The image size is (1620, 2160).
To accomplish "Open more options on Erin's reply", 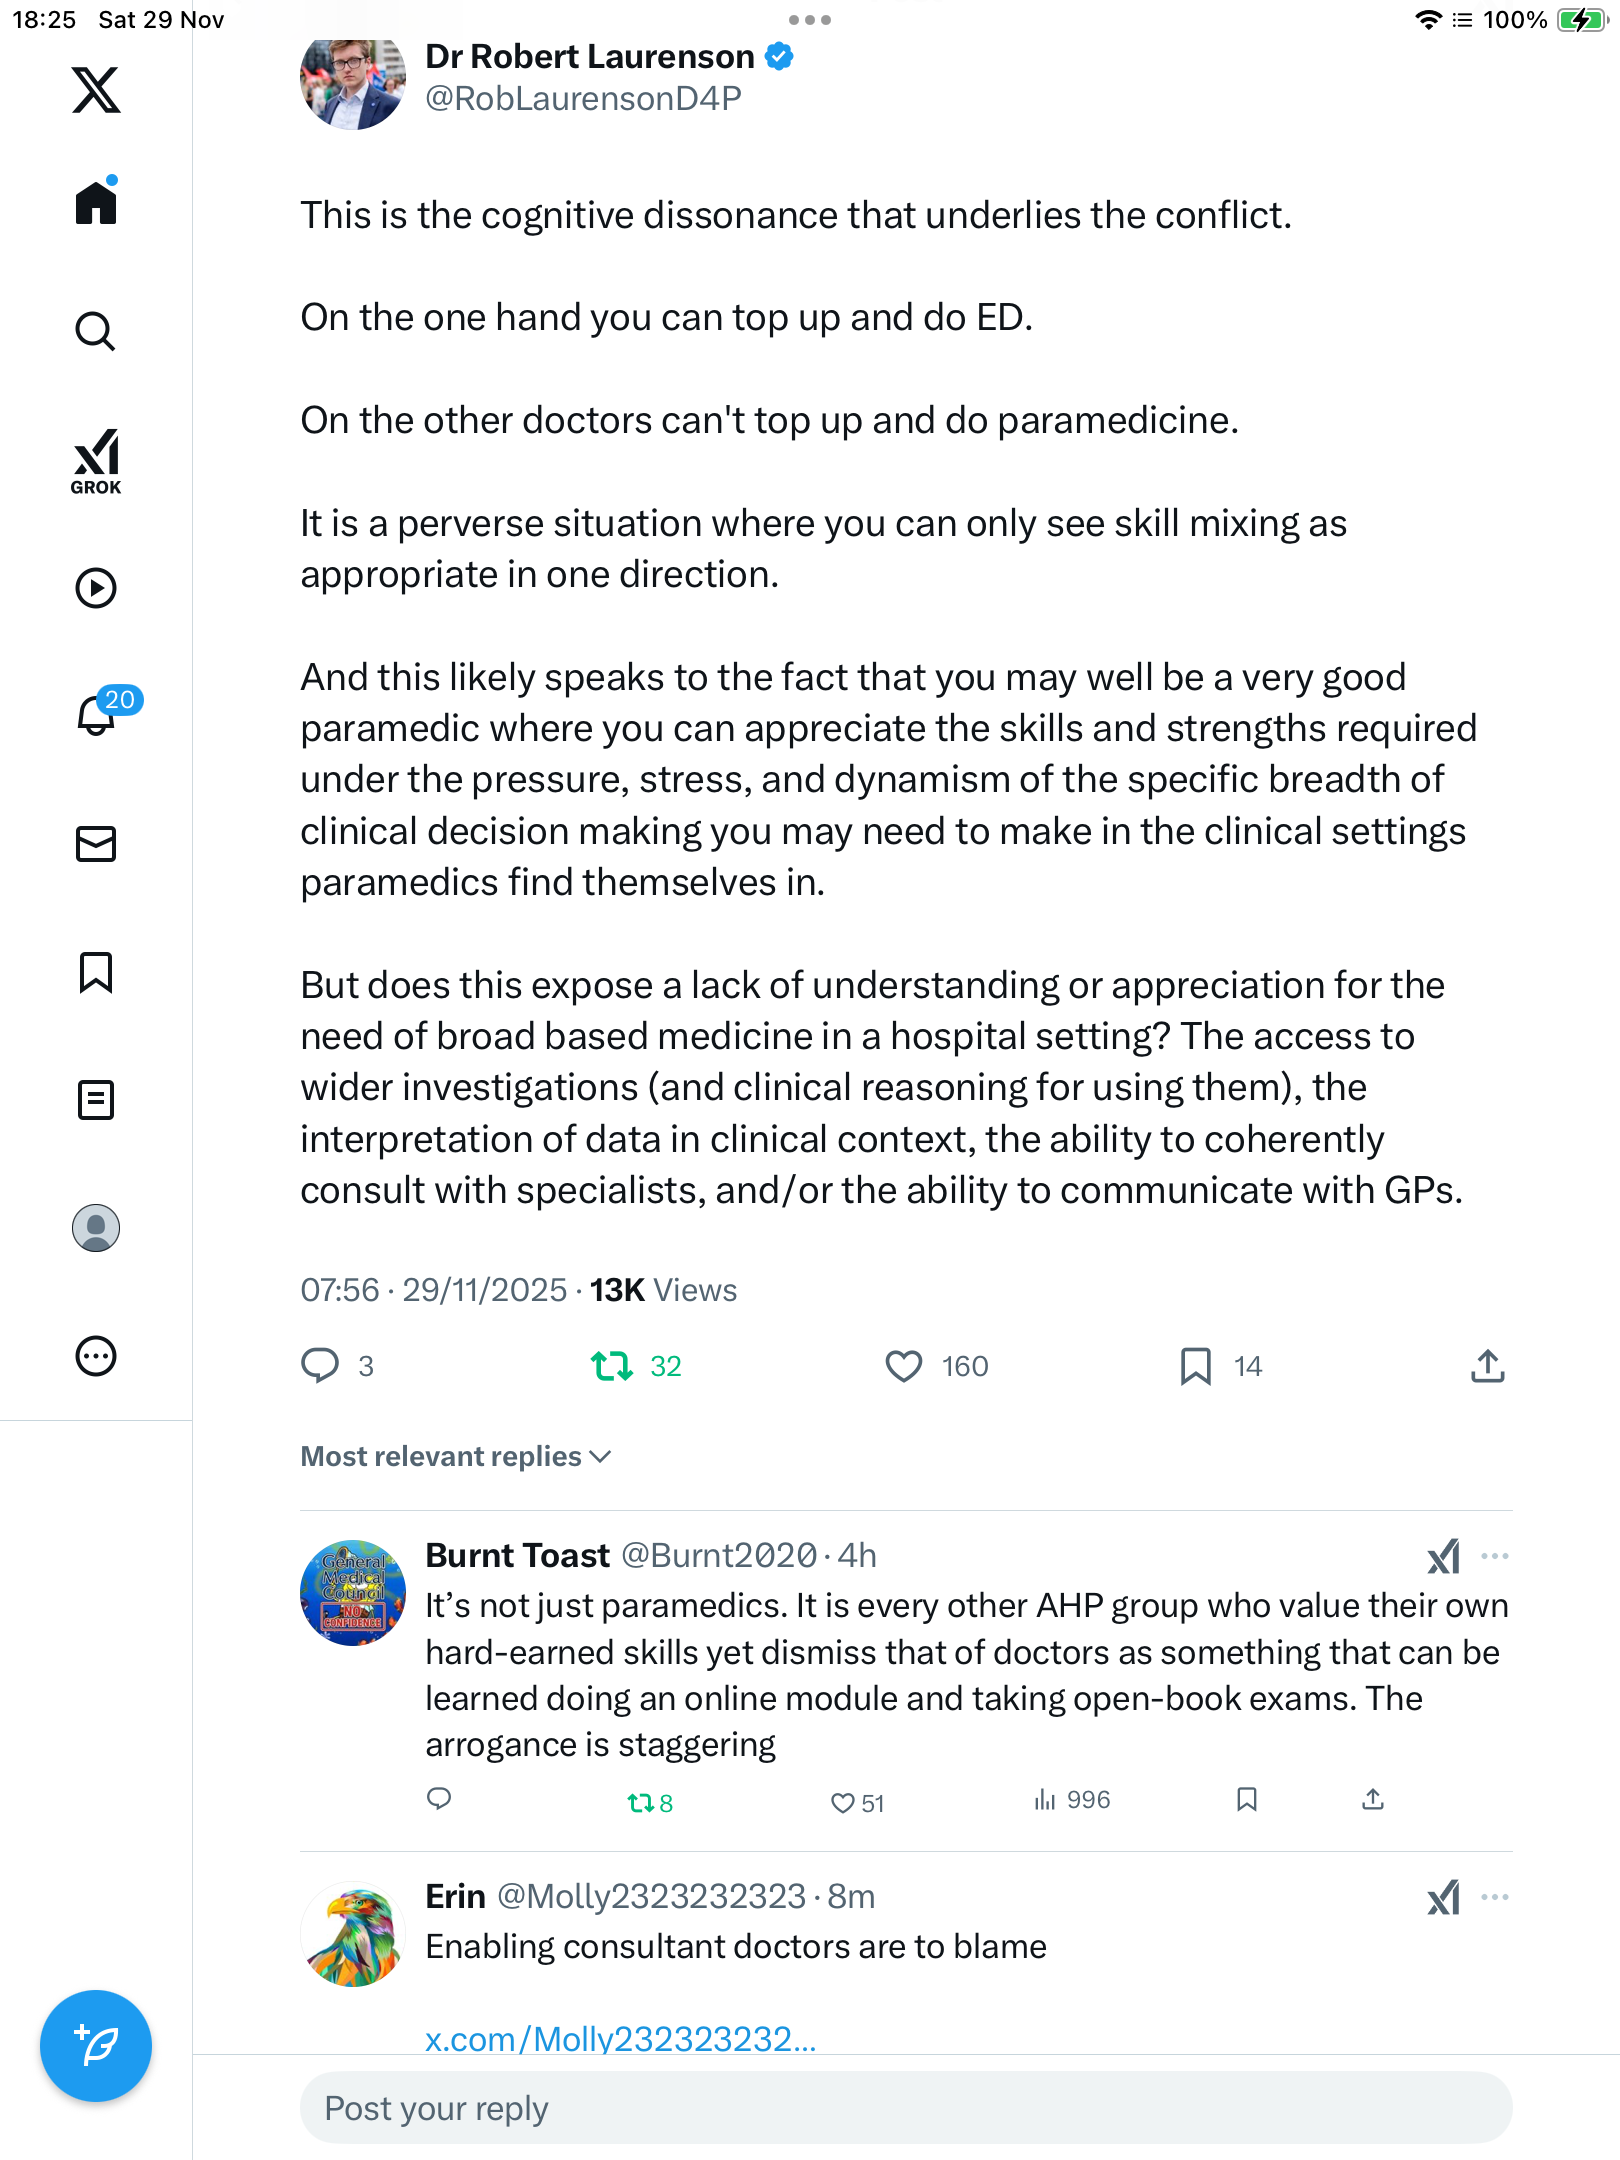I will click(1495, 1897).
